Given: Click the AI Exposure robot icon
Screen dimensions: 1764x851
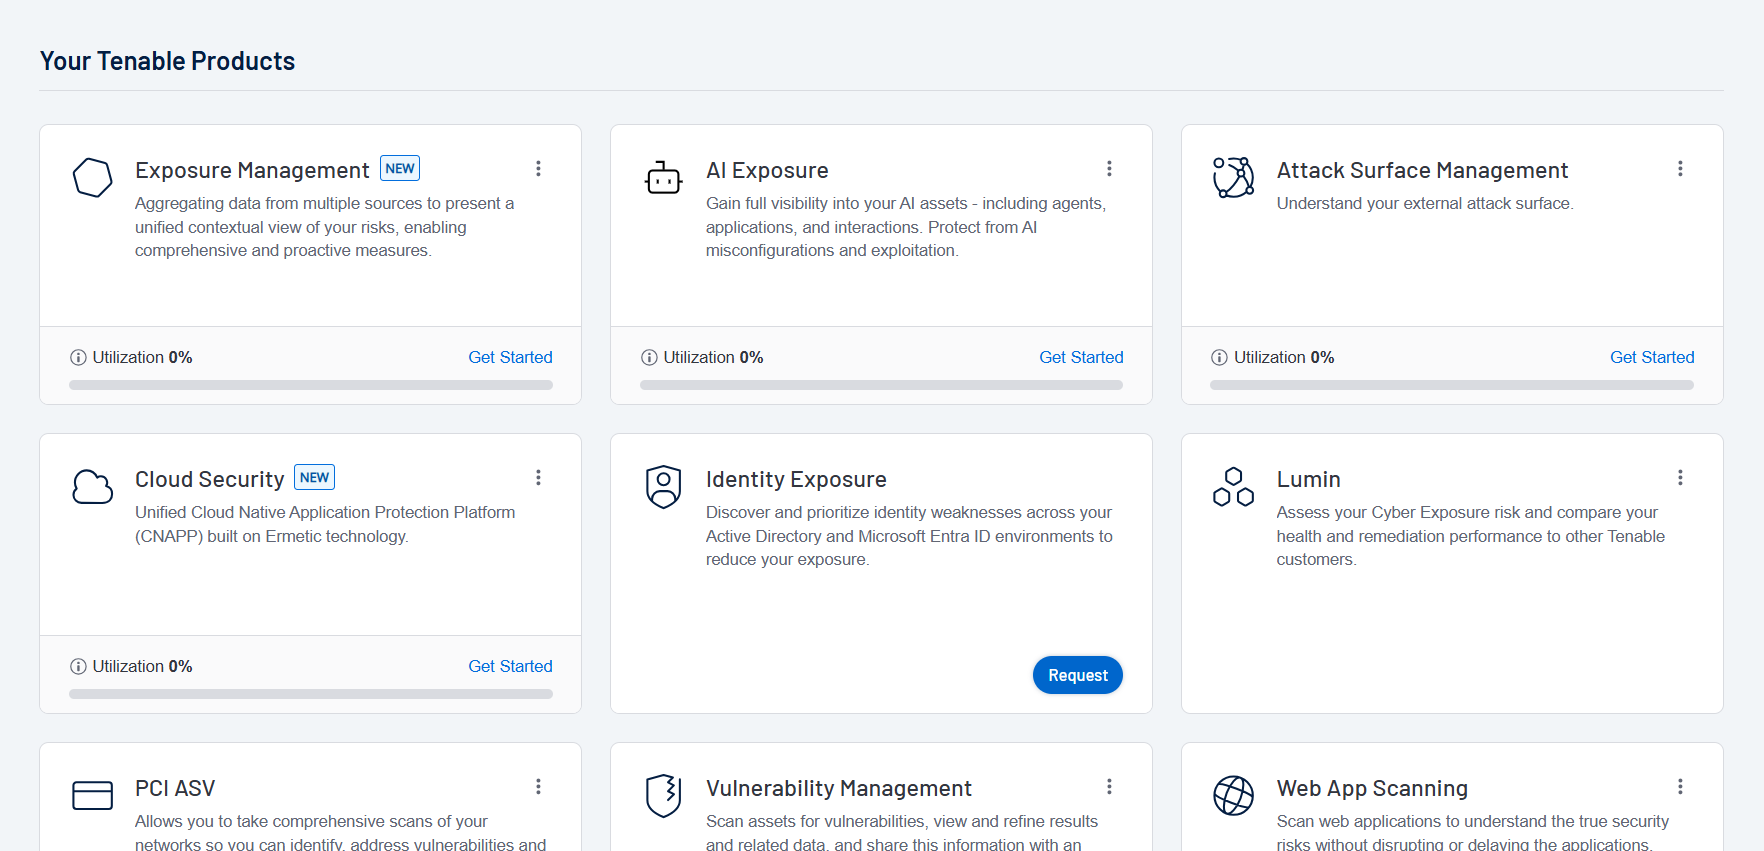Looking at the screenshot, I should (663, 178).
